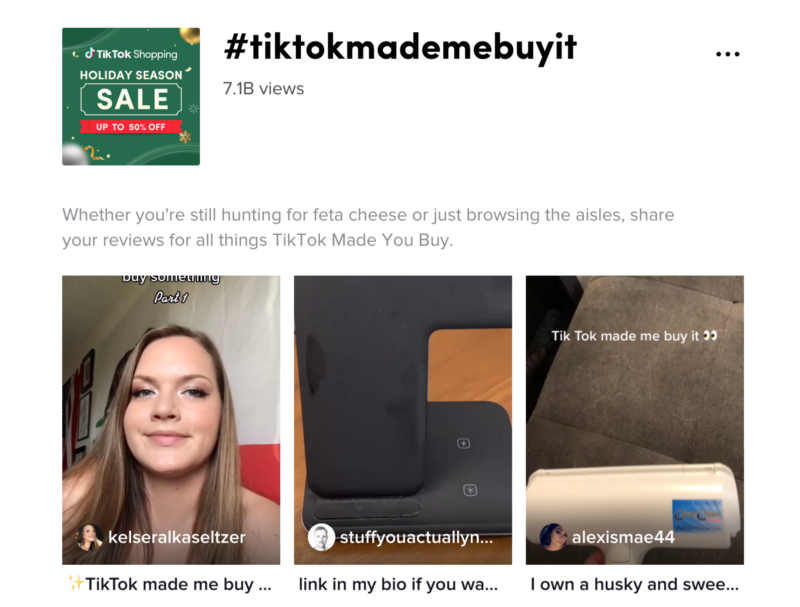Open the stuffyouactuallyn... username link

(x=416, y=537)
